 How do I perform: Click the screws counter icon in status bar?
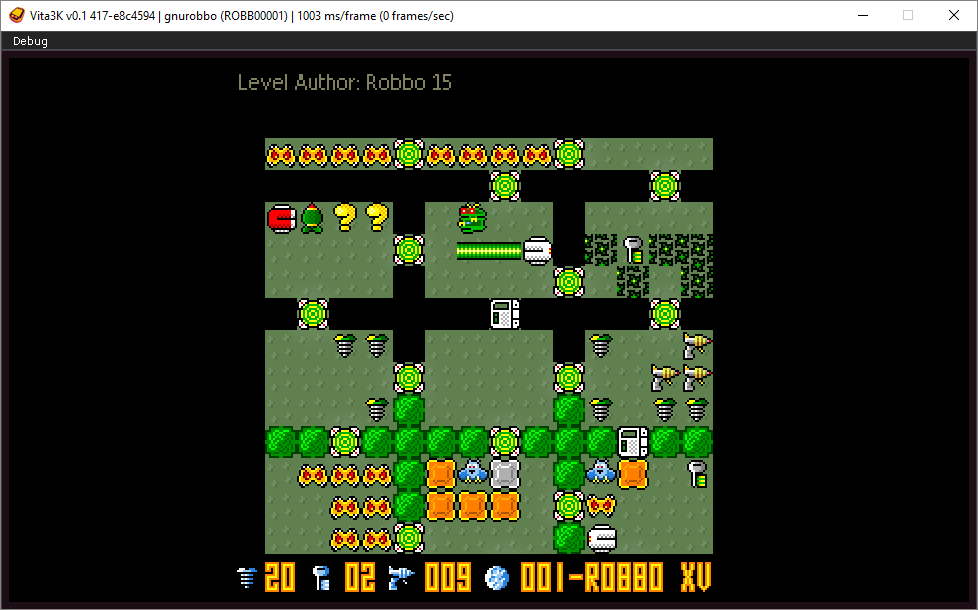tap(247, 577)
